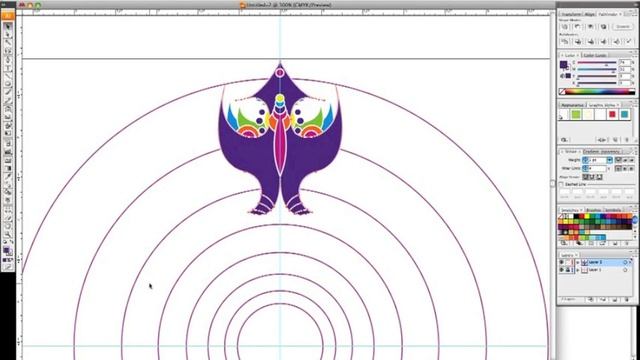Image resolution: width=640 pixels, height=360 pixels.
Task: Select the Pen tool
Action: click(x=8, y=60)
